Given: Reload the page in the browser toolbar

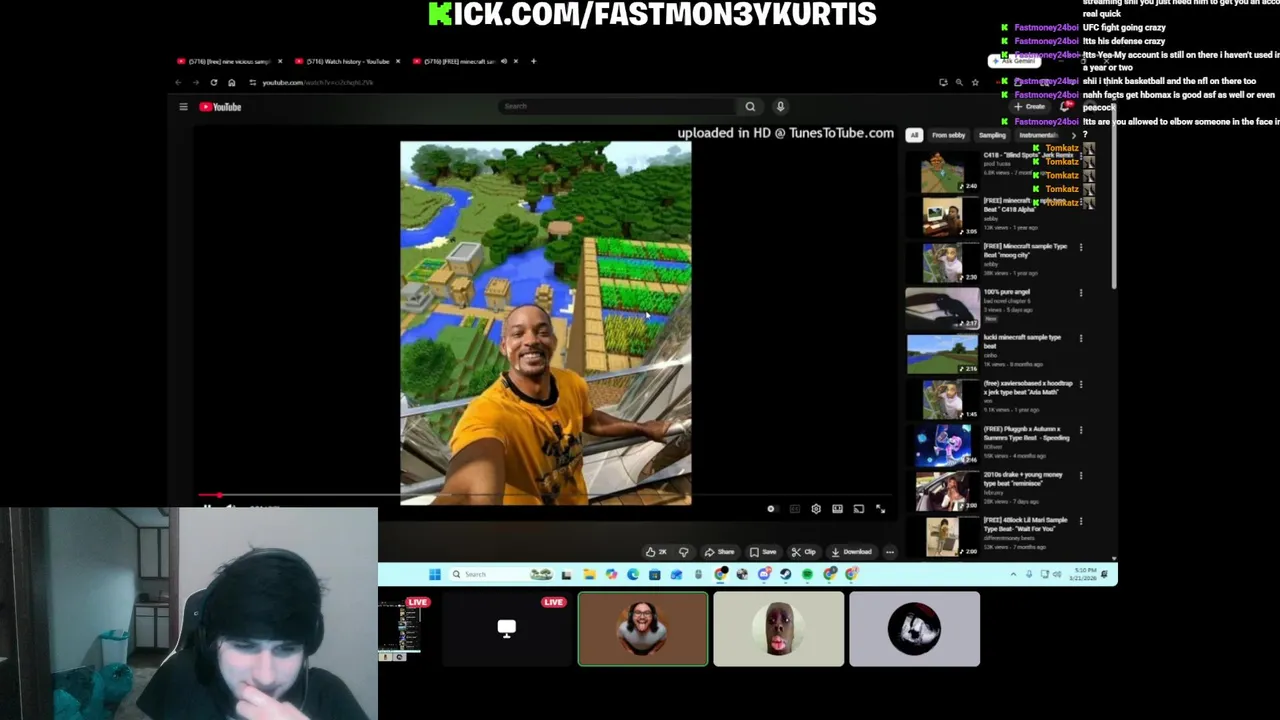Looking at the screenshot, I should coord(213,83).
